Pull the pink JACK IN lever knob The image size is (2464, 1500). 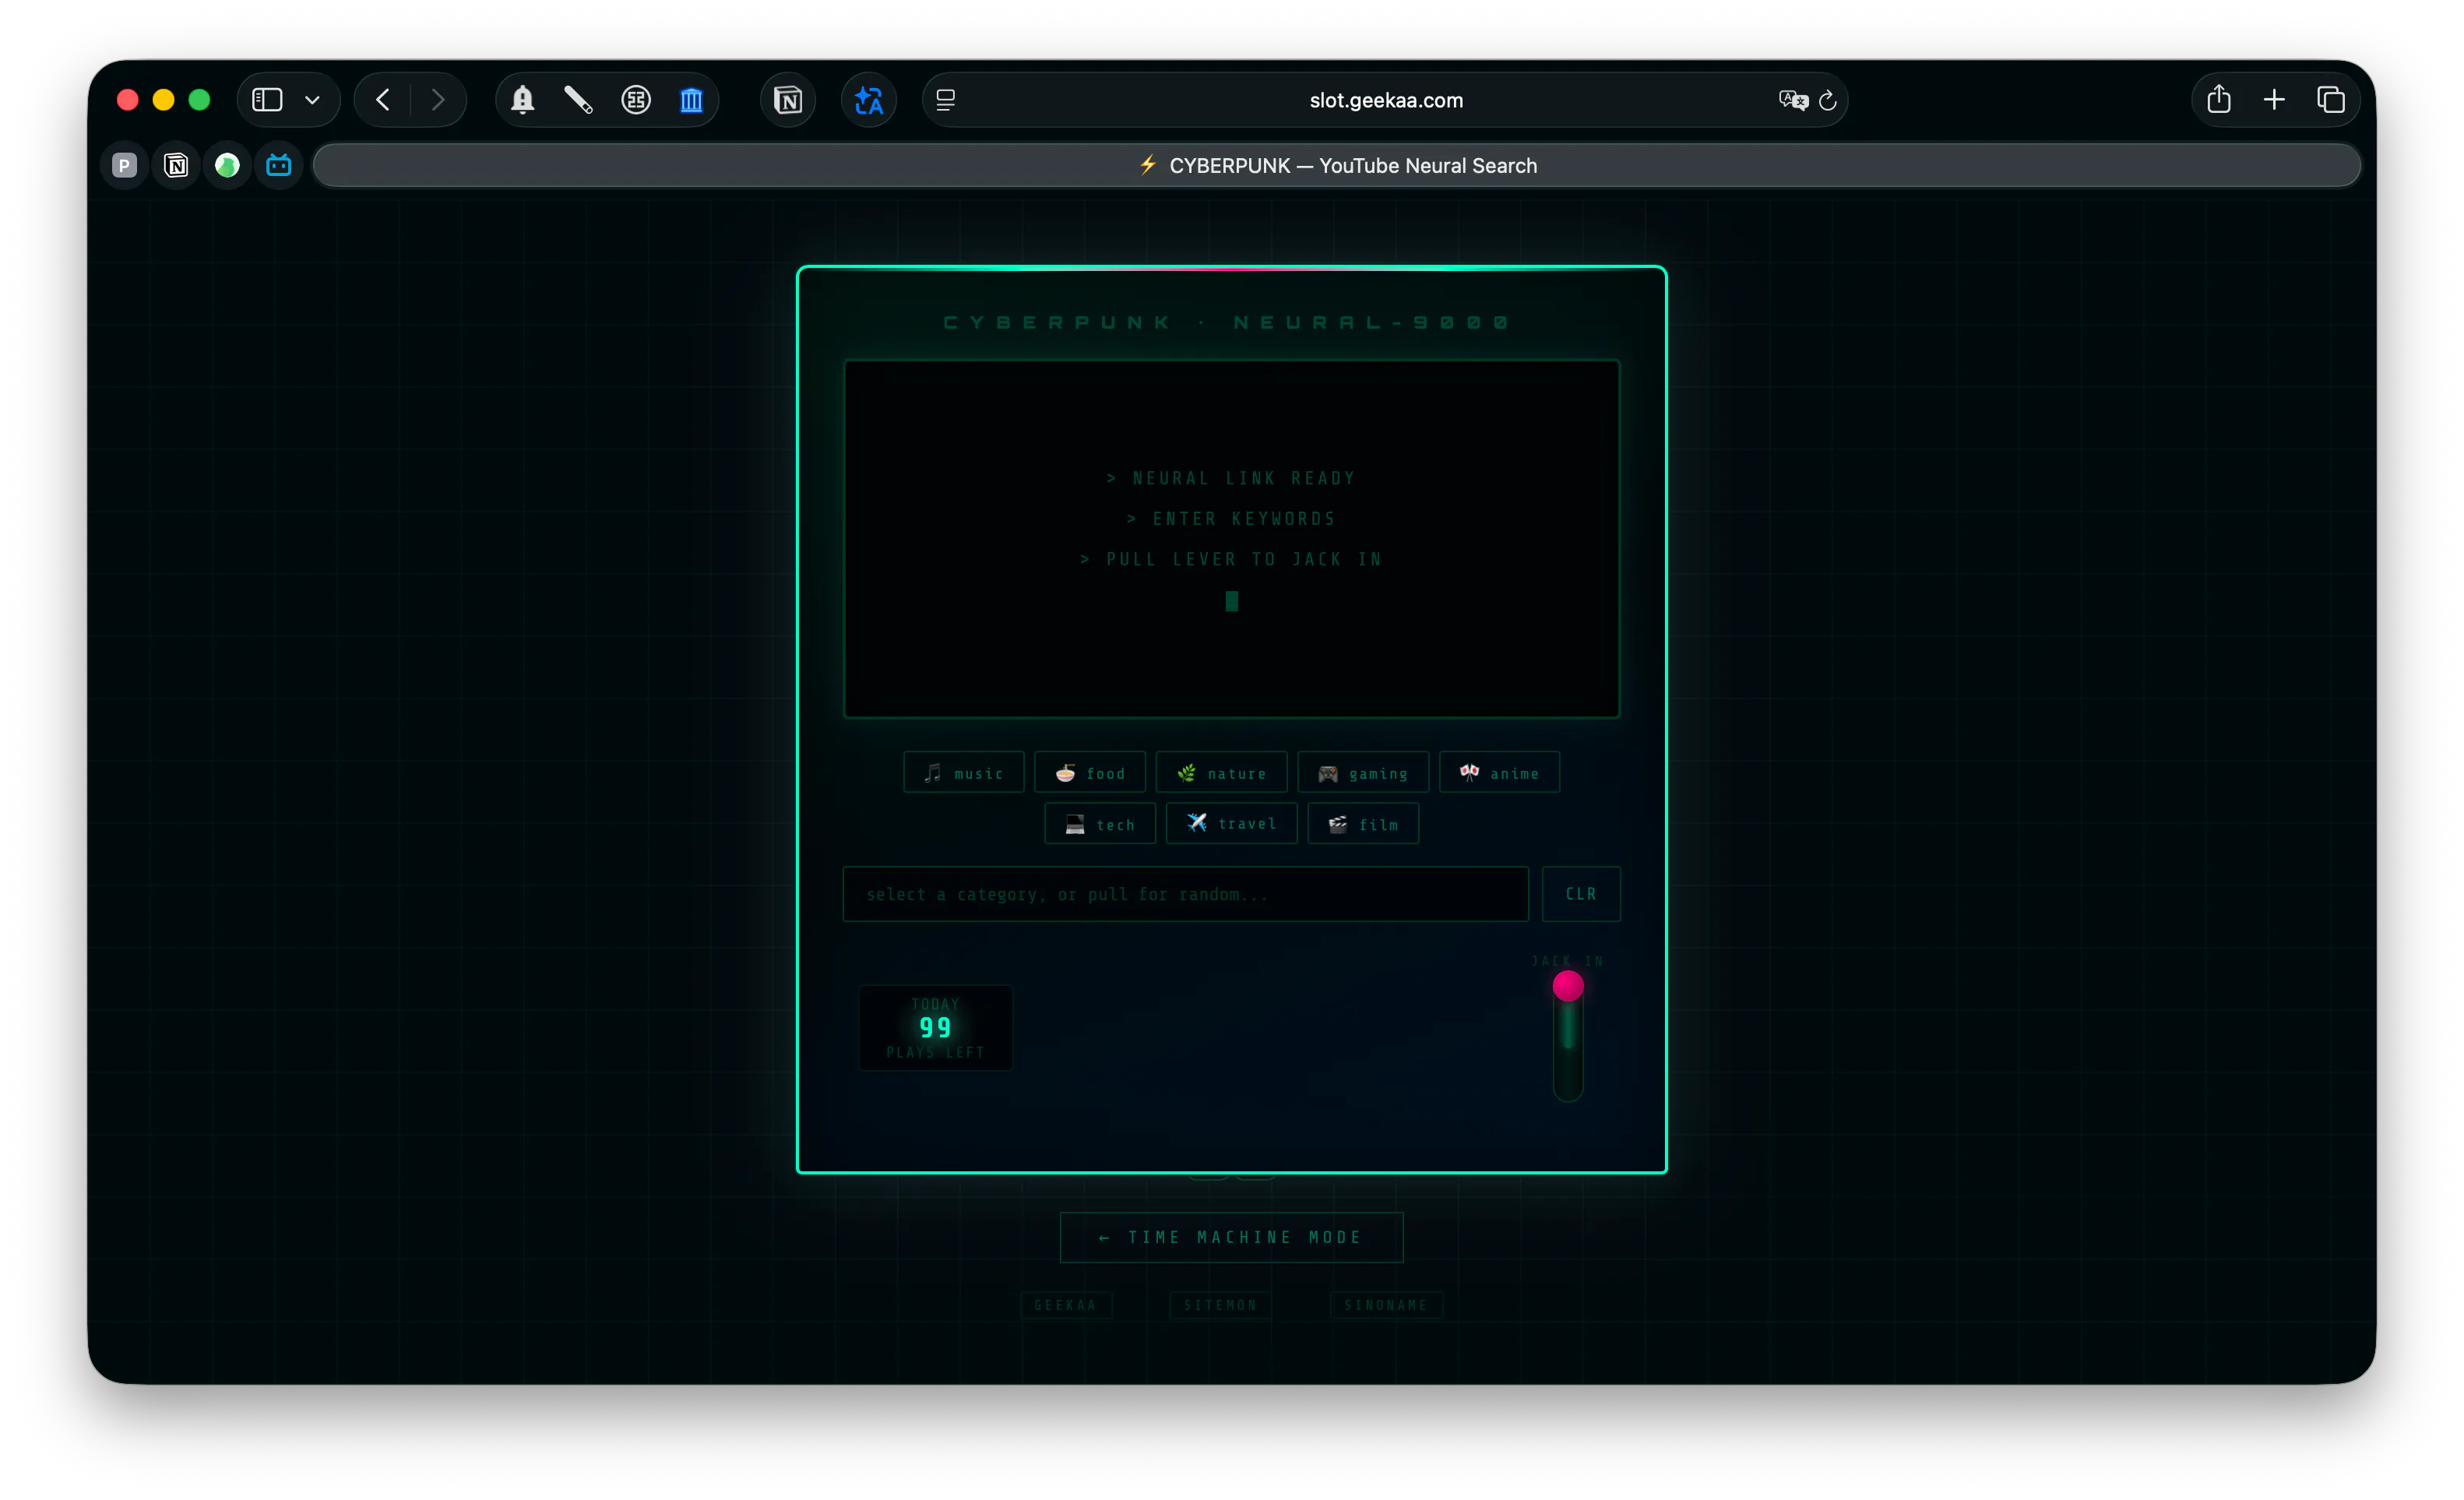[1568, 987]
